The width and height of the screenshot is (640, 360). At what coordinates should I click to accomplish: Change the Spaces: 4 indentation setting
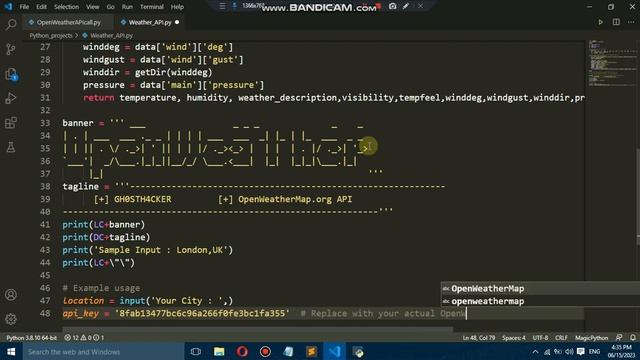pyautogui.click(x=514, y=338)
